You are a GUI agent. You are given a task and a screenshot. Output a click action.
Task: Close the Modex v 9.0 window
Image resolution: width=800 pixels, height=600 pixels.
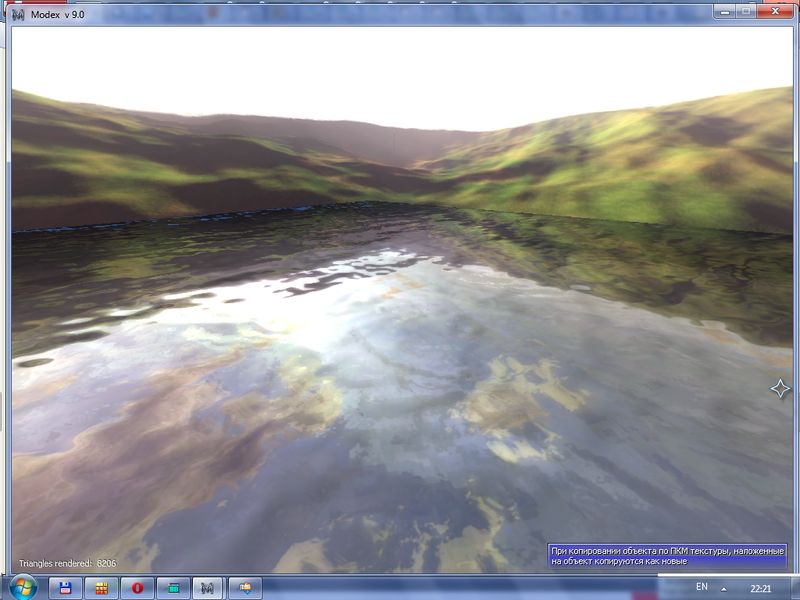[x=775, y=11]
